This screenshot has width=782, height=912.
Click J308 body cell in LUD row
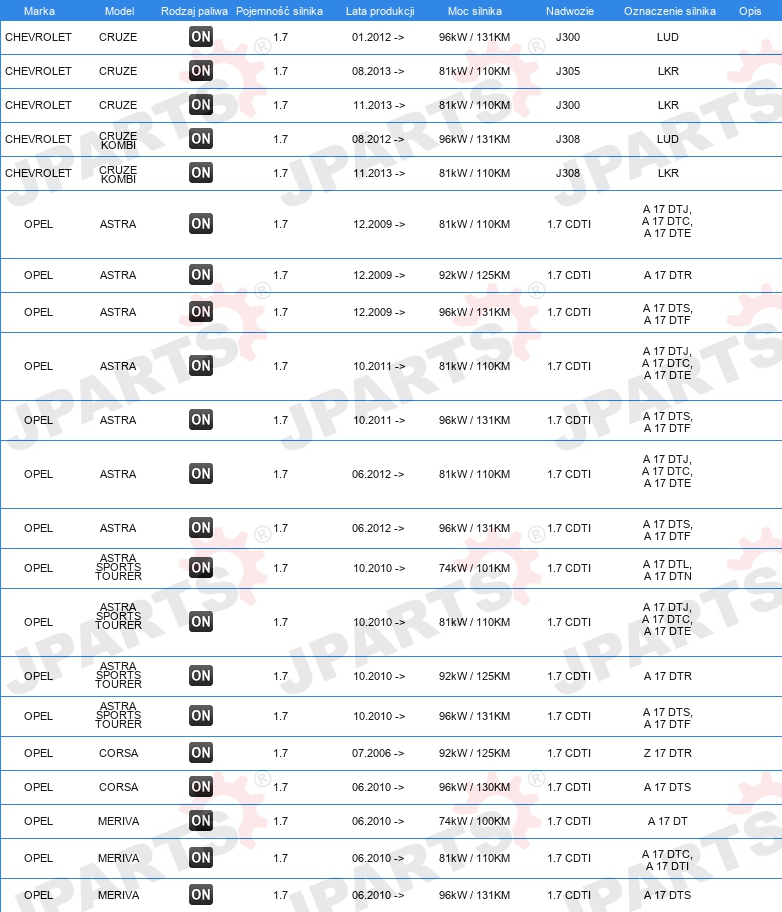pos(568,139)
